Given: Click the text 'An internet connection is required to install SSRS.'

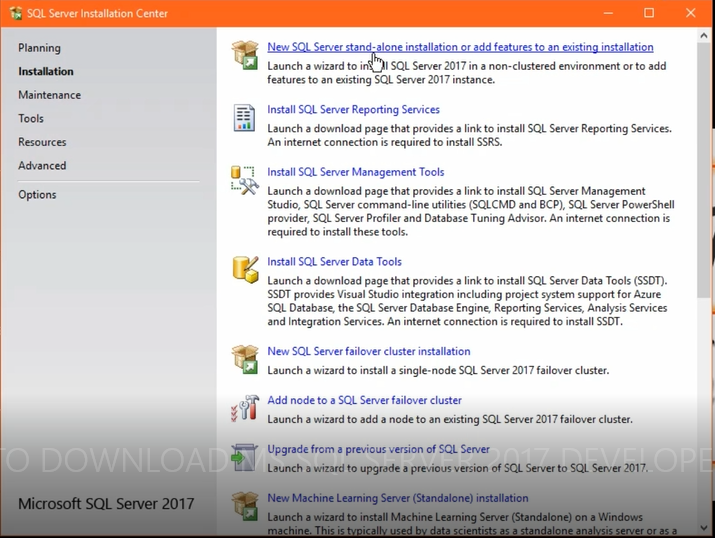Looking at the screenshot, I should [384, 142].
